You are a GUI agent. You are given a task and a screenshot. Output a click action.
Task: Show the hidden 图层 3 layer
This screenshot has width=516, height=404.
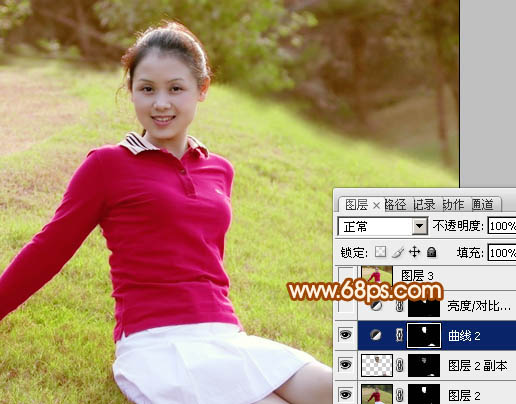point(346,276)
